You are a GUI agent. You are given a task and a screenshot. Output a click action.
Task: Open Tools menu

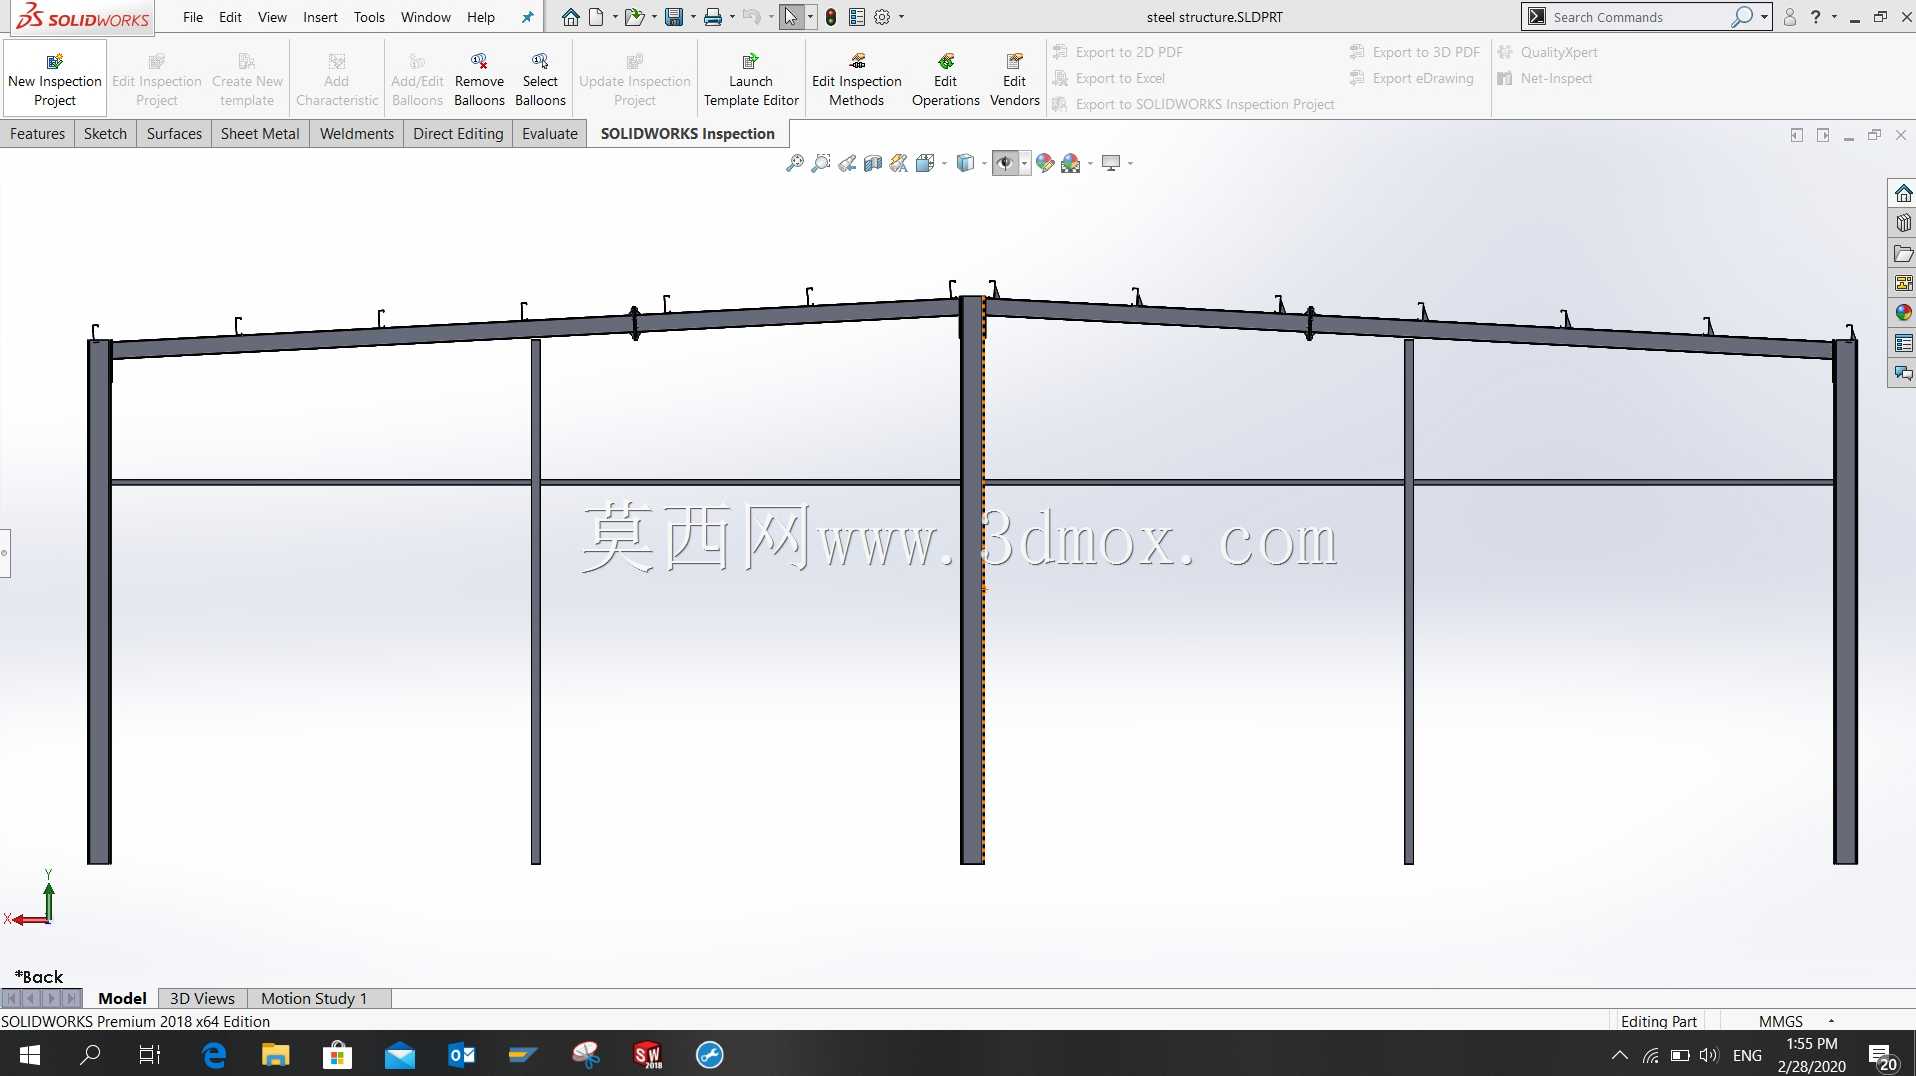click(369, 17)
